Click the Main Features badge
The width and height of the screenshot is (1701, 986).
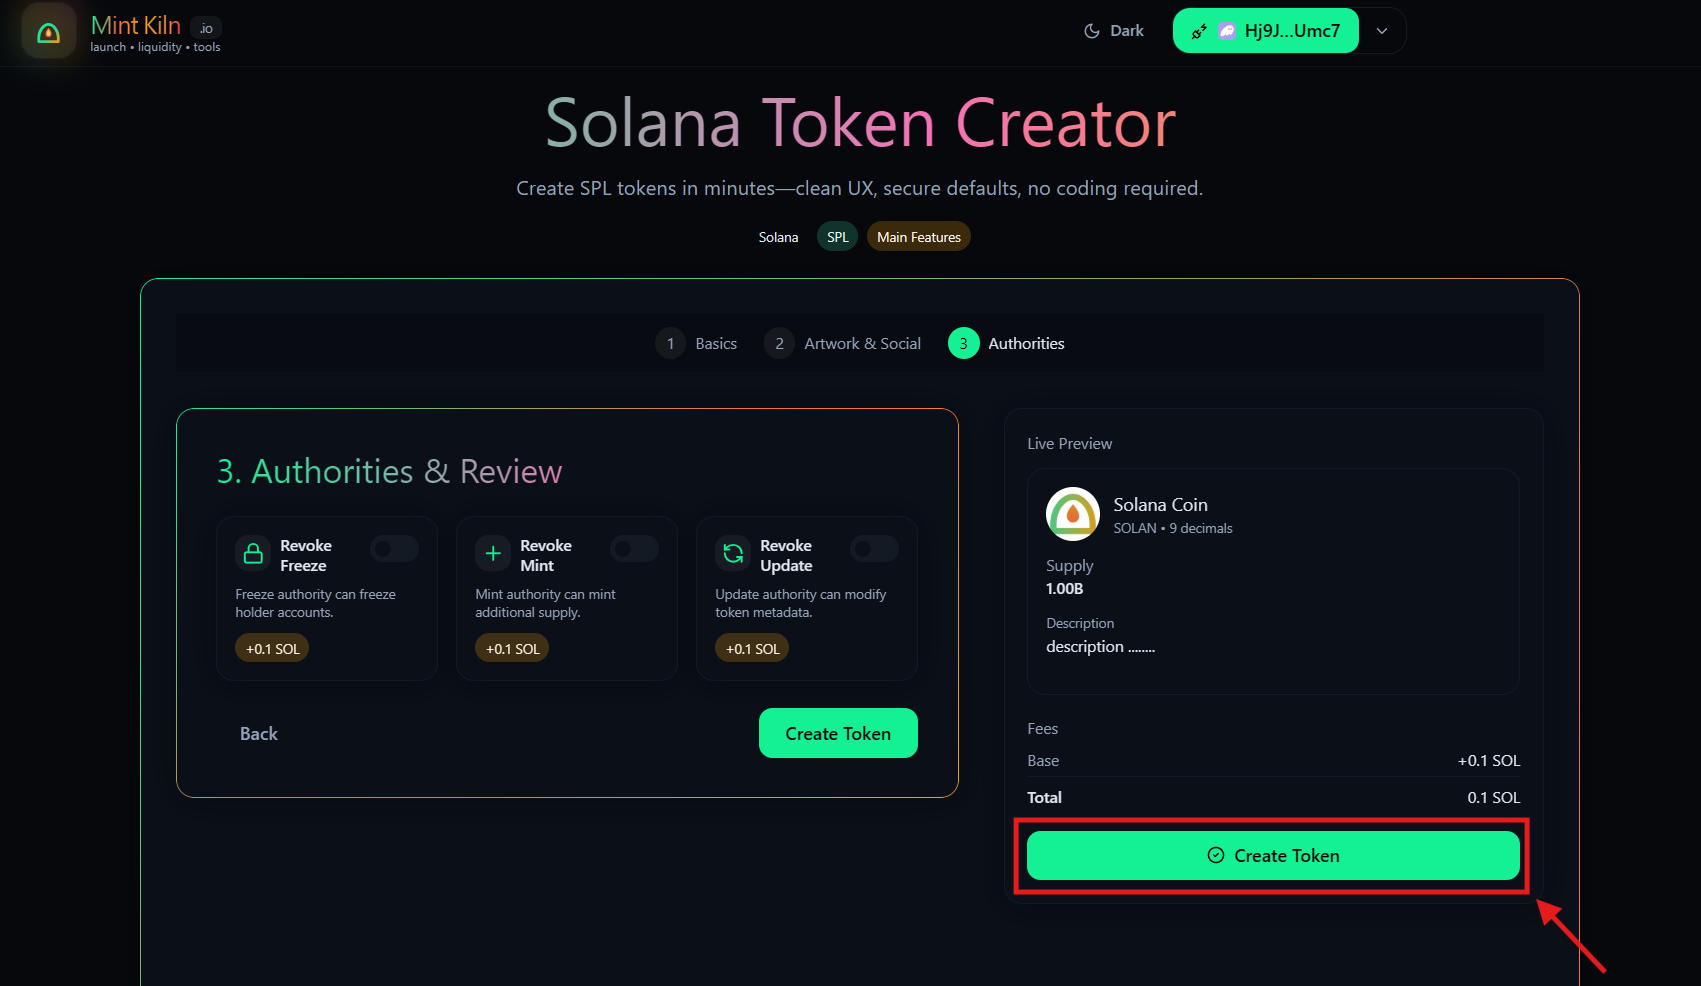918,237
